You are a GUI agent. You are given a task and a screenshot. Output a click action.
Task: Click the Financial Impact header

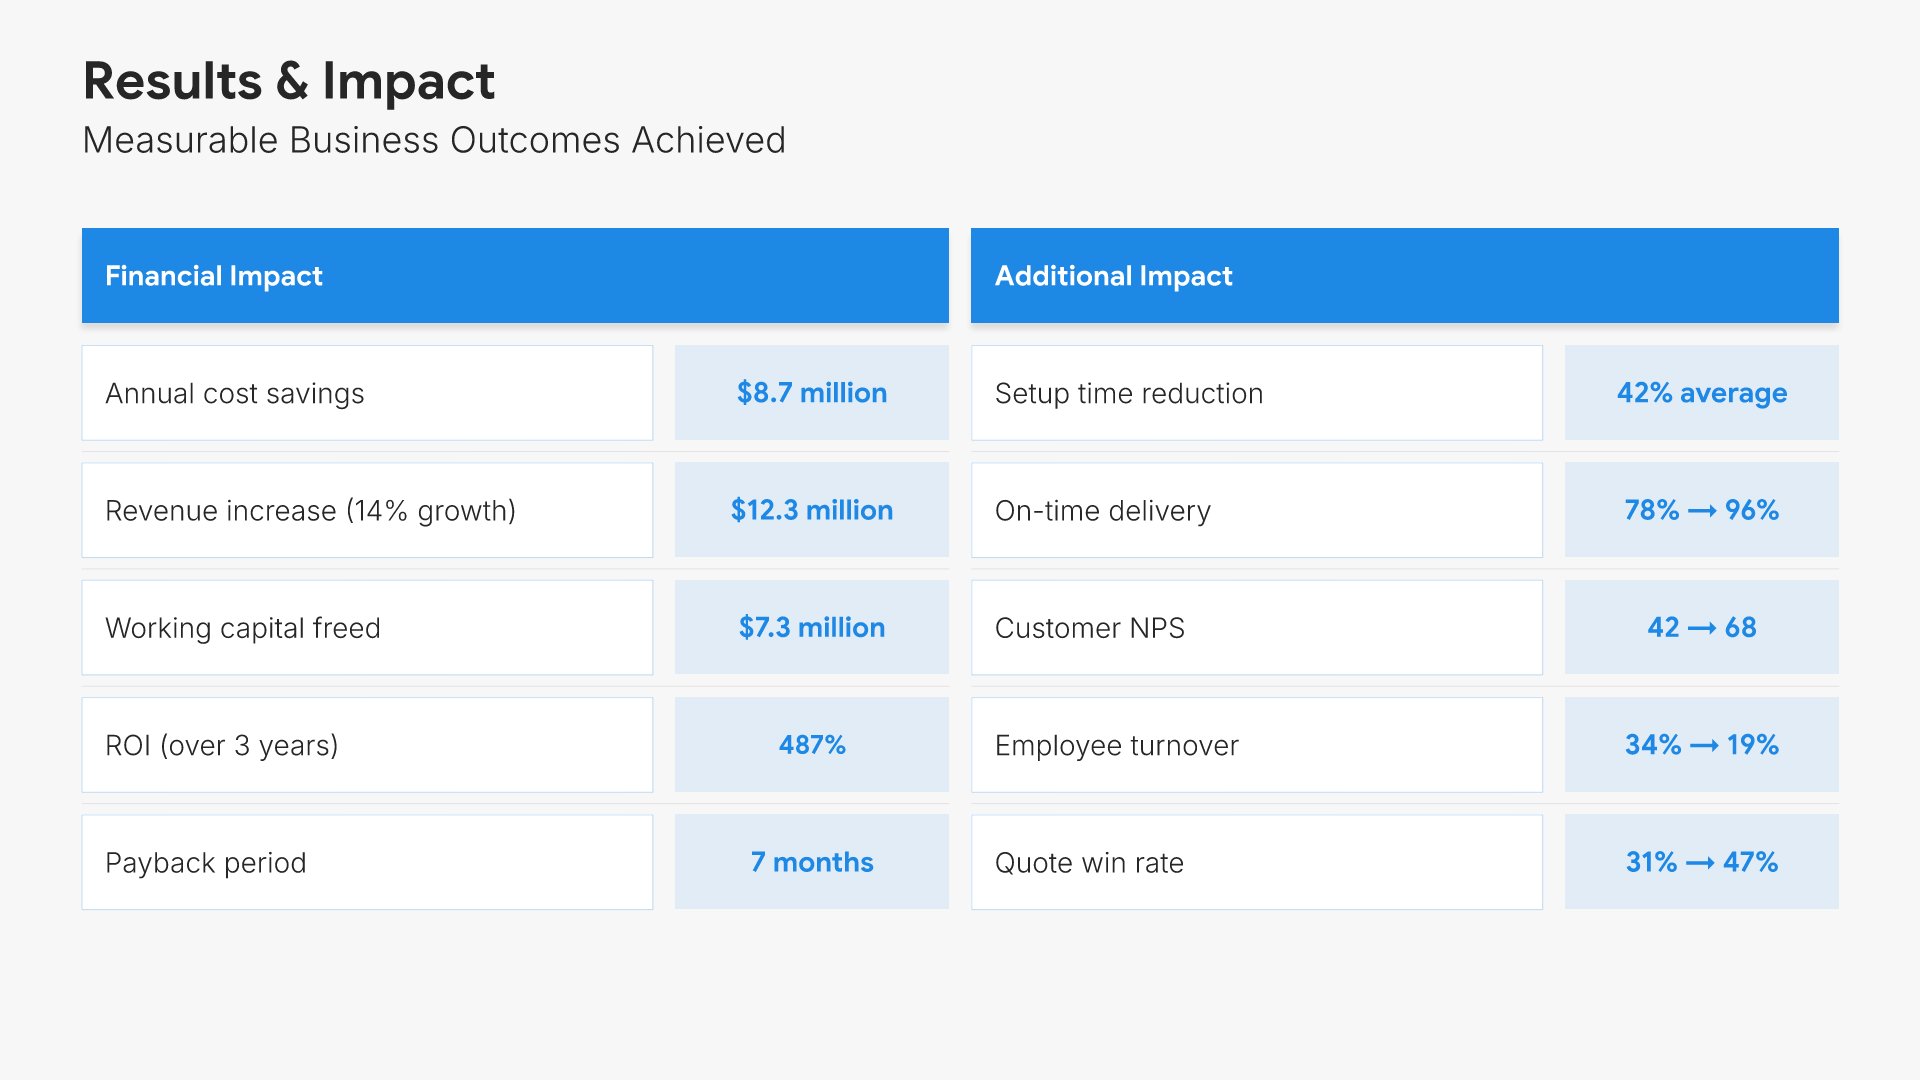514,276
